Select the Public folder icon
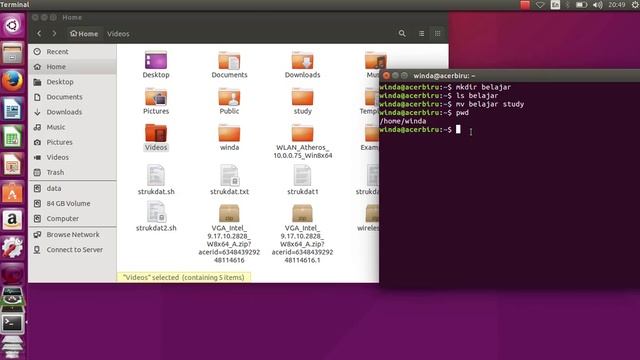Viewport: 640px width, 360px height. [229, 97]
